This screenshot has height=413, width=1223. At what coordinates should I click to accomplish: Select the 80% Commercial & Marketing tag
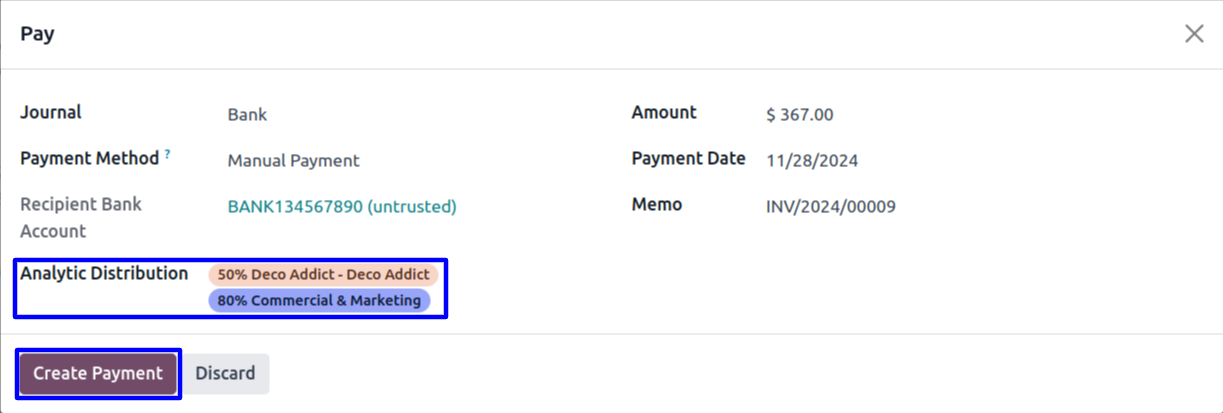(x=319, y=301)
